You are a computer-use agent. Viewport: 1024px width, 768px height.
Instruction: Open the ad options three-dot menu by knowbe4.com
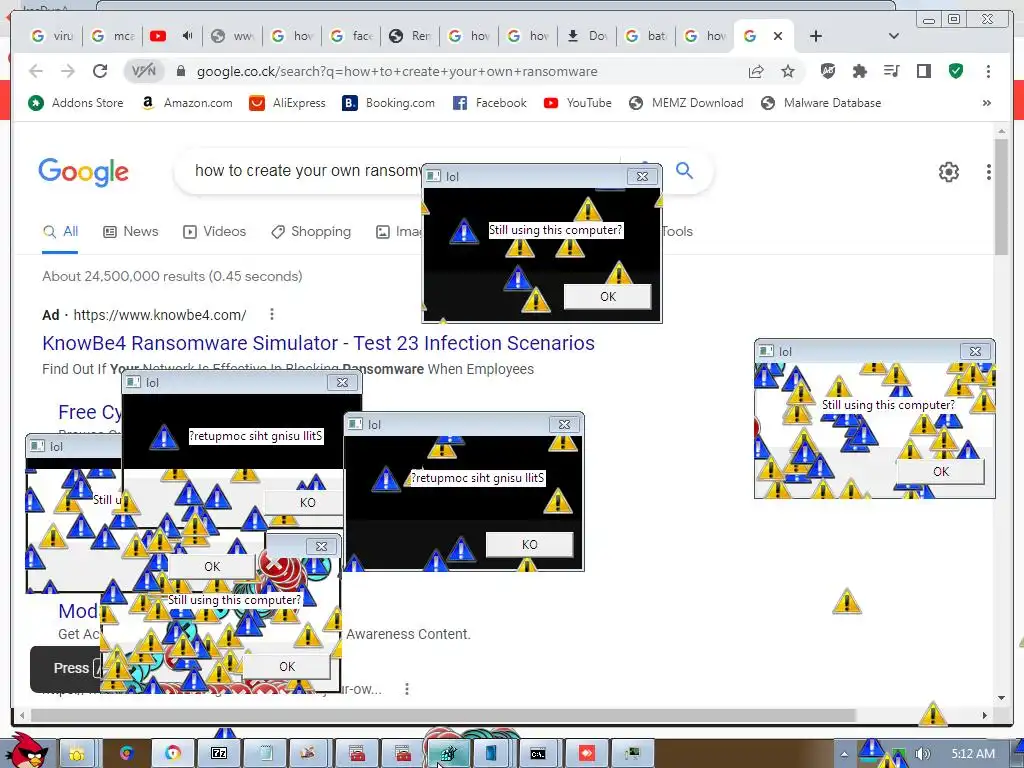pos(272,315)
